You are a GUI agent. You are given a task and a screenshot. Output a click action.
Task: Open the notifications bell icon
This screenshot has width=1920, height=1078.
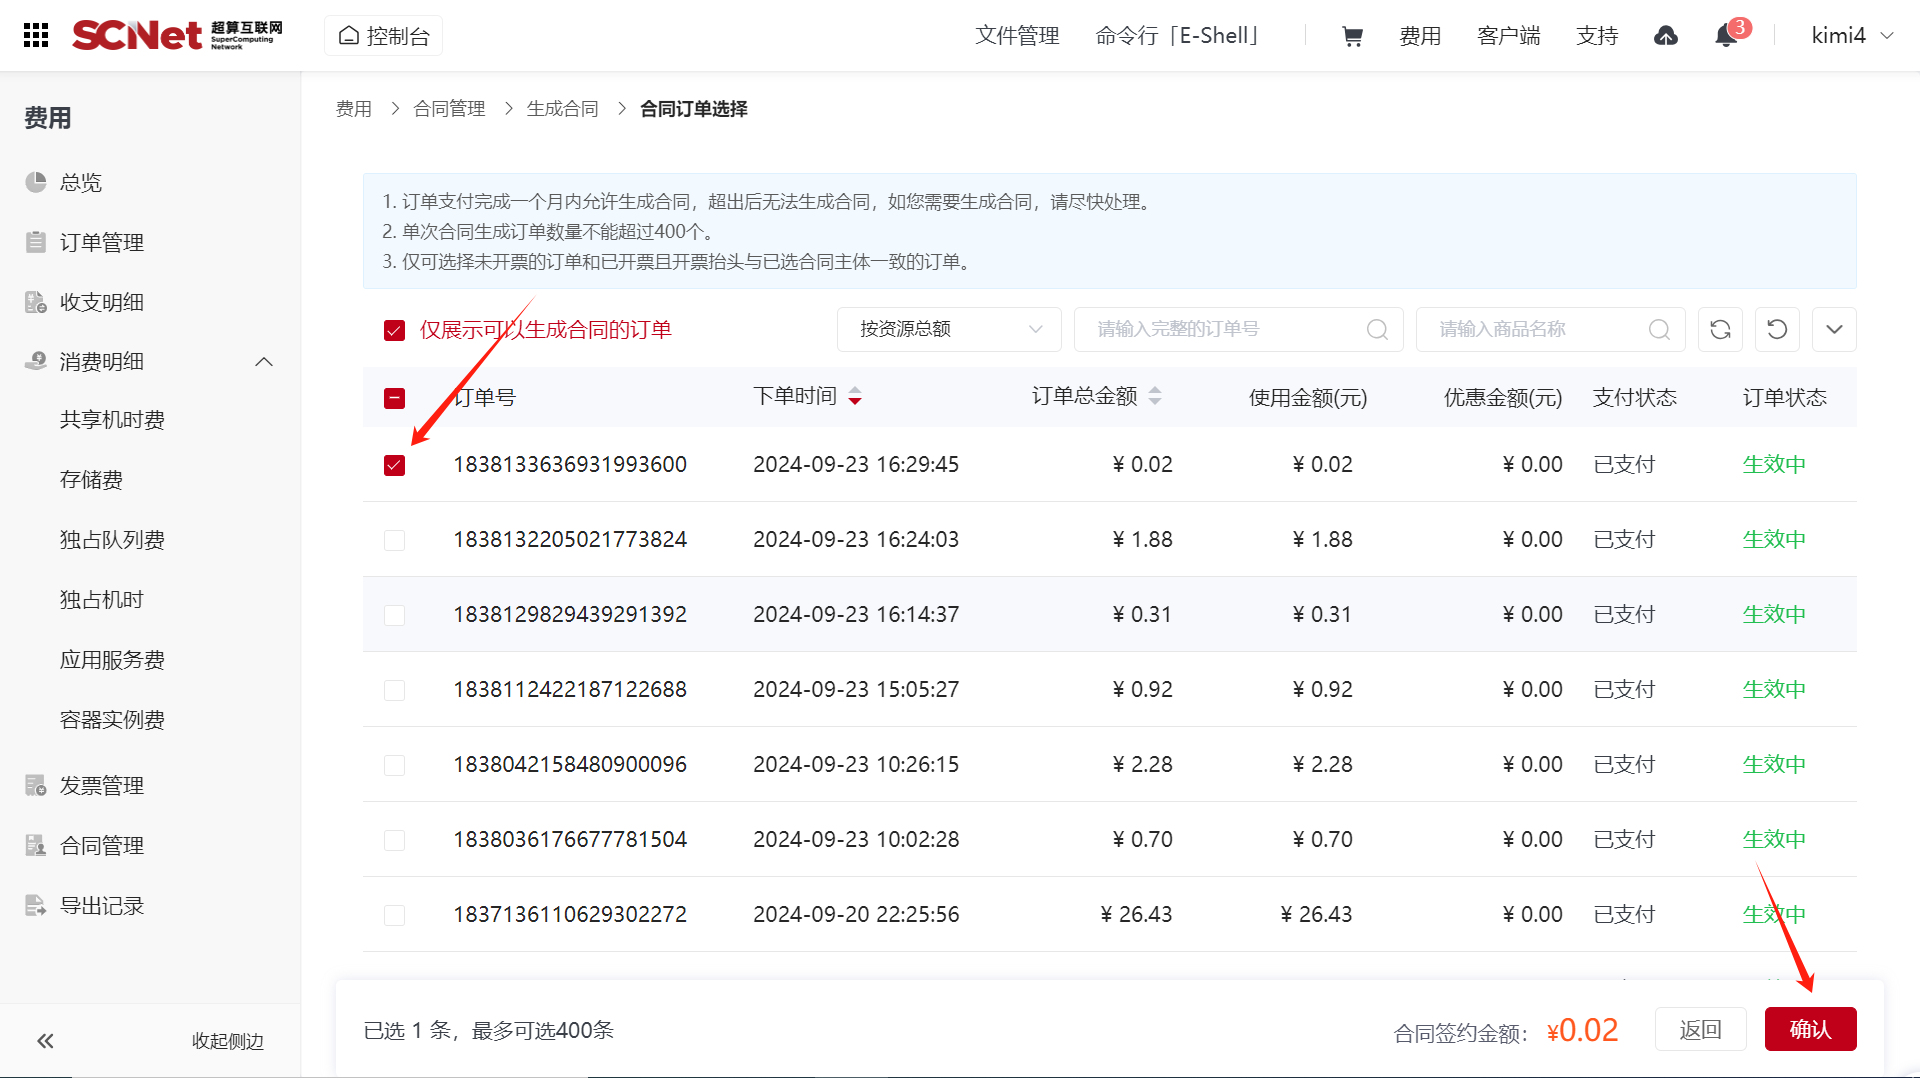click(x=1725, y=36)
